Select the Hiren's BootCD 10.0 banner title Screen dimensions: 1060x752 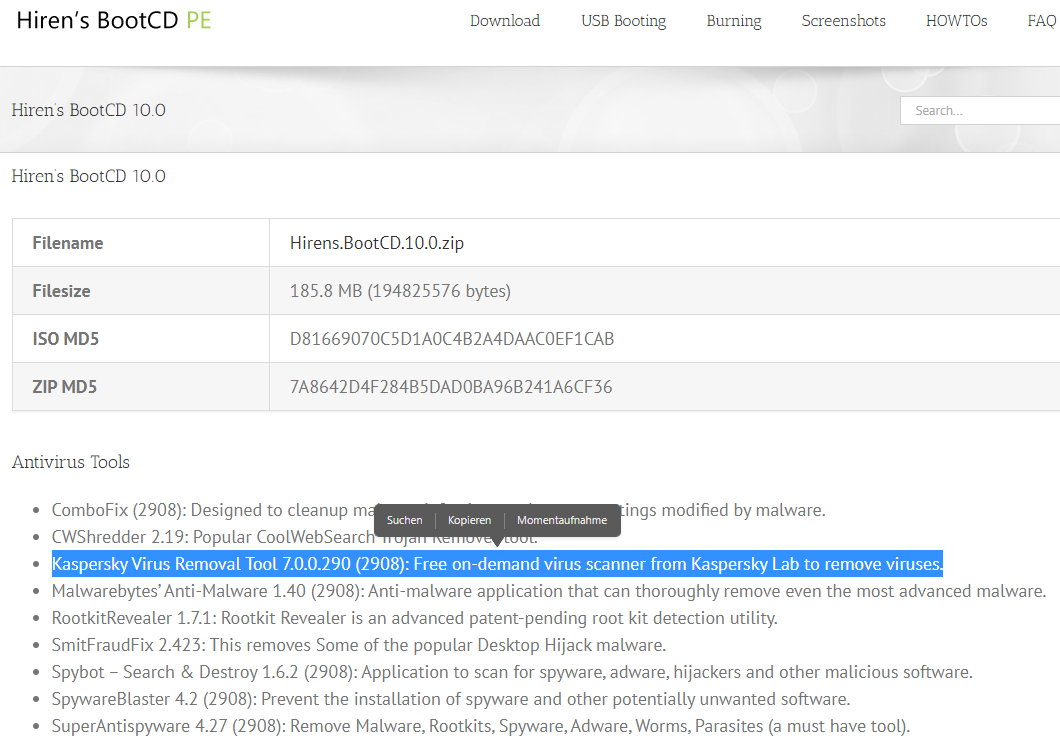coord(89,110)
